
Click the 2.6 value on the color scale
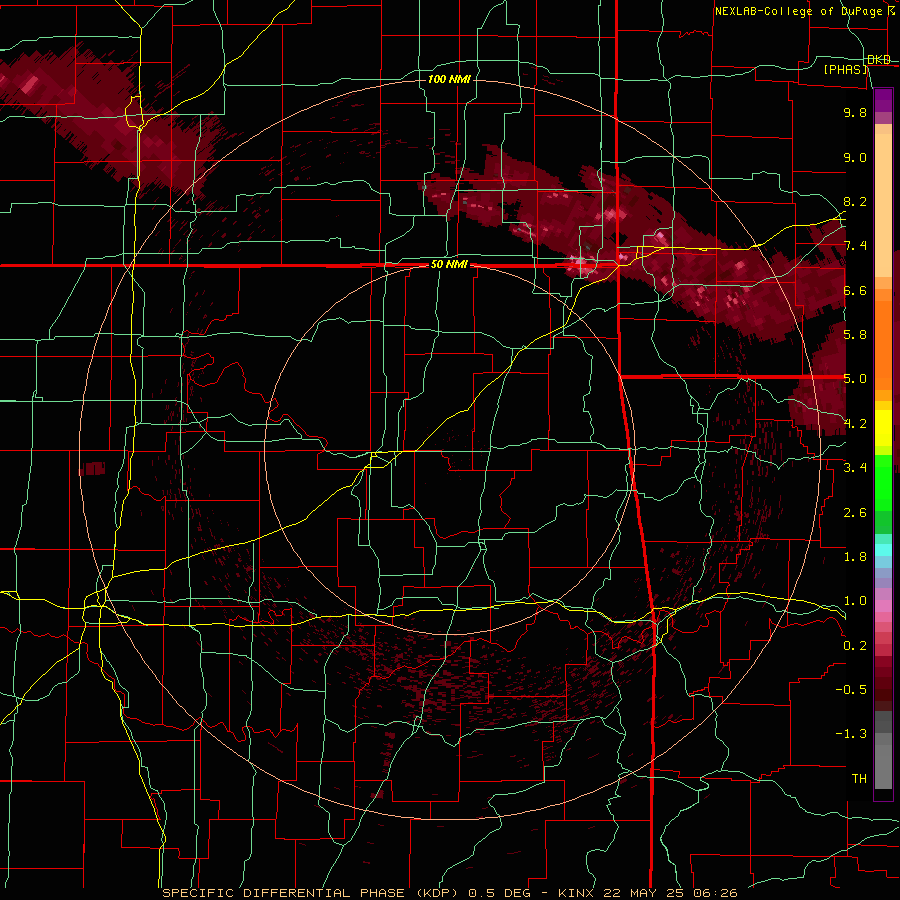(x=855, y=513)
